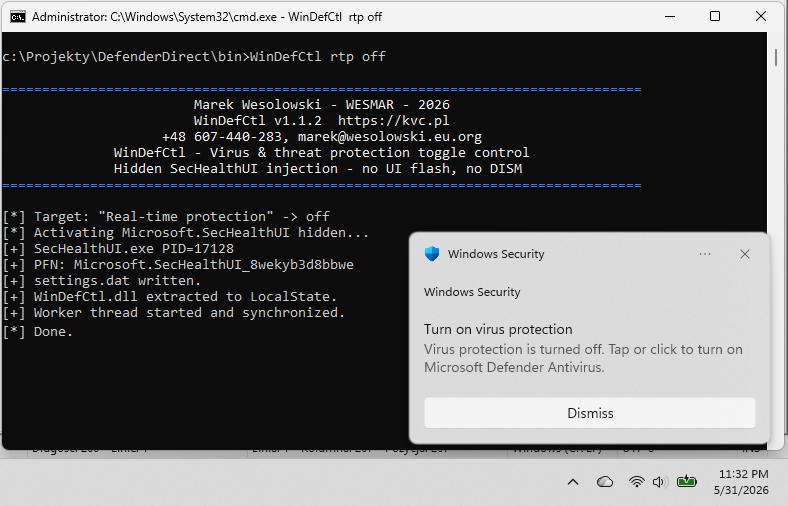Click the Done. output line

[x=38, y=332]
